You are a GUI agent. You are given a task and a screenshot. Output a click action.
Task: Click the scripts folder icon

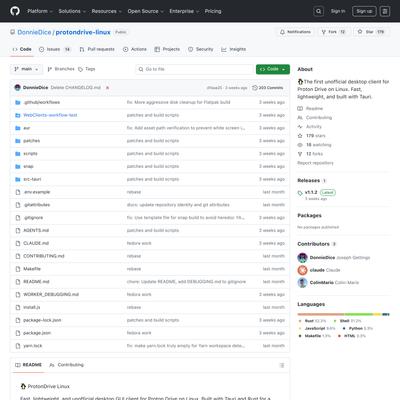[x=18, y=154]
